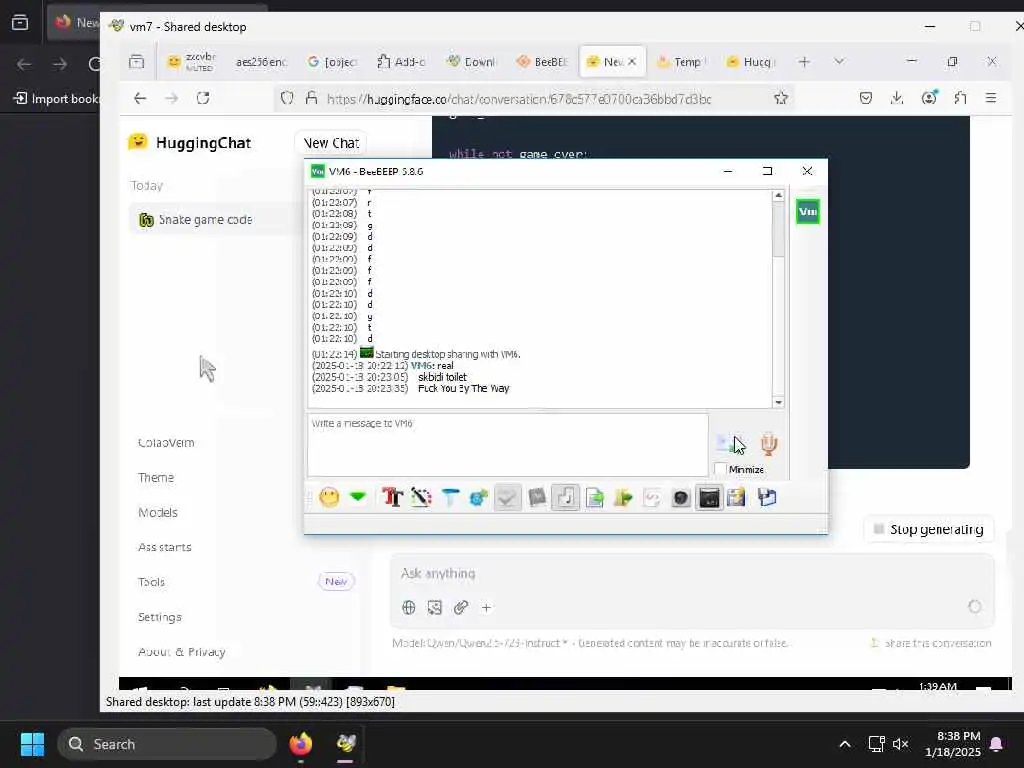This screenshot has width=1024, height=768.
Task: Switch to the BeeBEEP browser tab
Action: (x=541, y=61)
